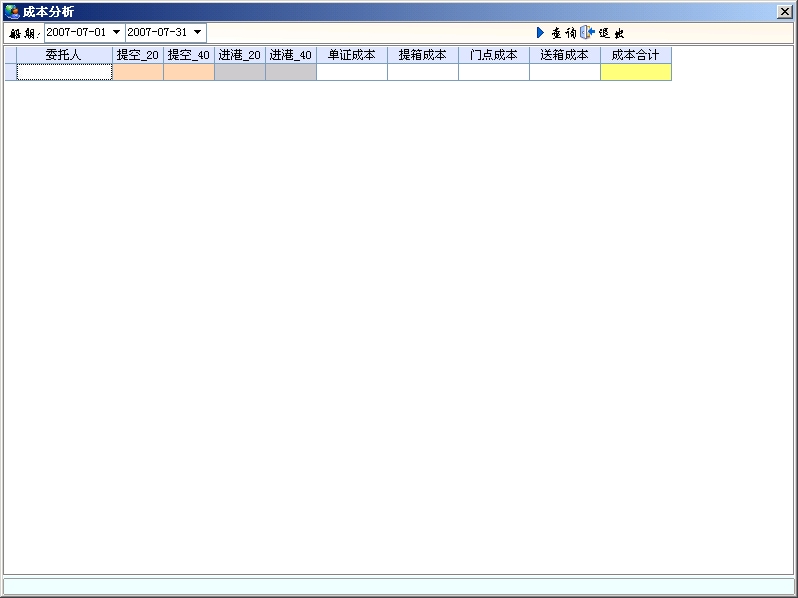This screenshot has width=798, height=598.
Task: Click the 查询 query play icon
Action: [x=540, y=33]
